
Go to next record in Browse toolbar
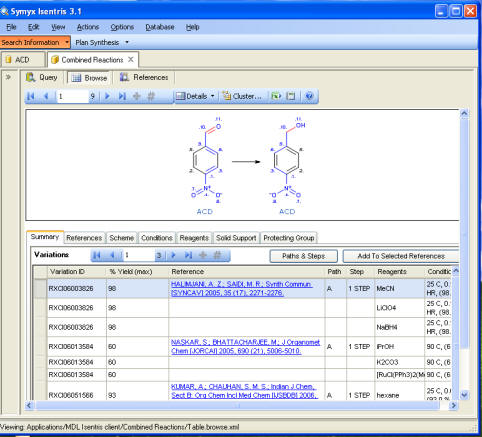click(107, 96)
